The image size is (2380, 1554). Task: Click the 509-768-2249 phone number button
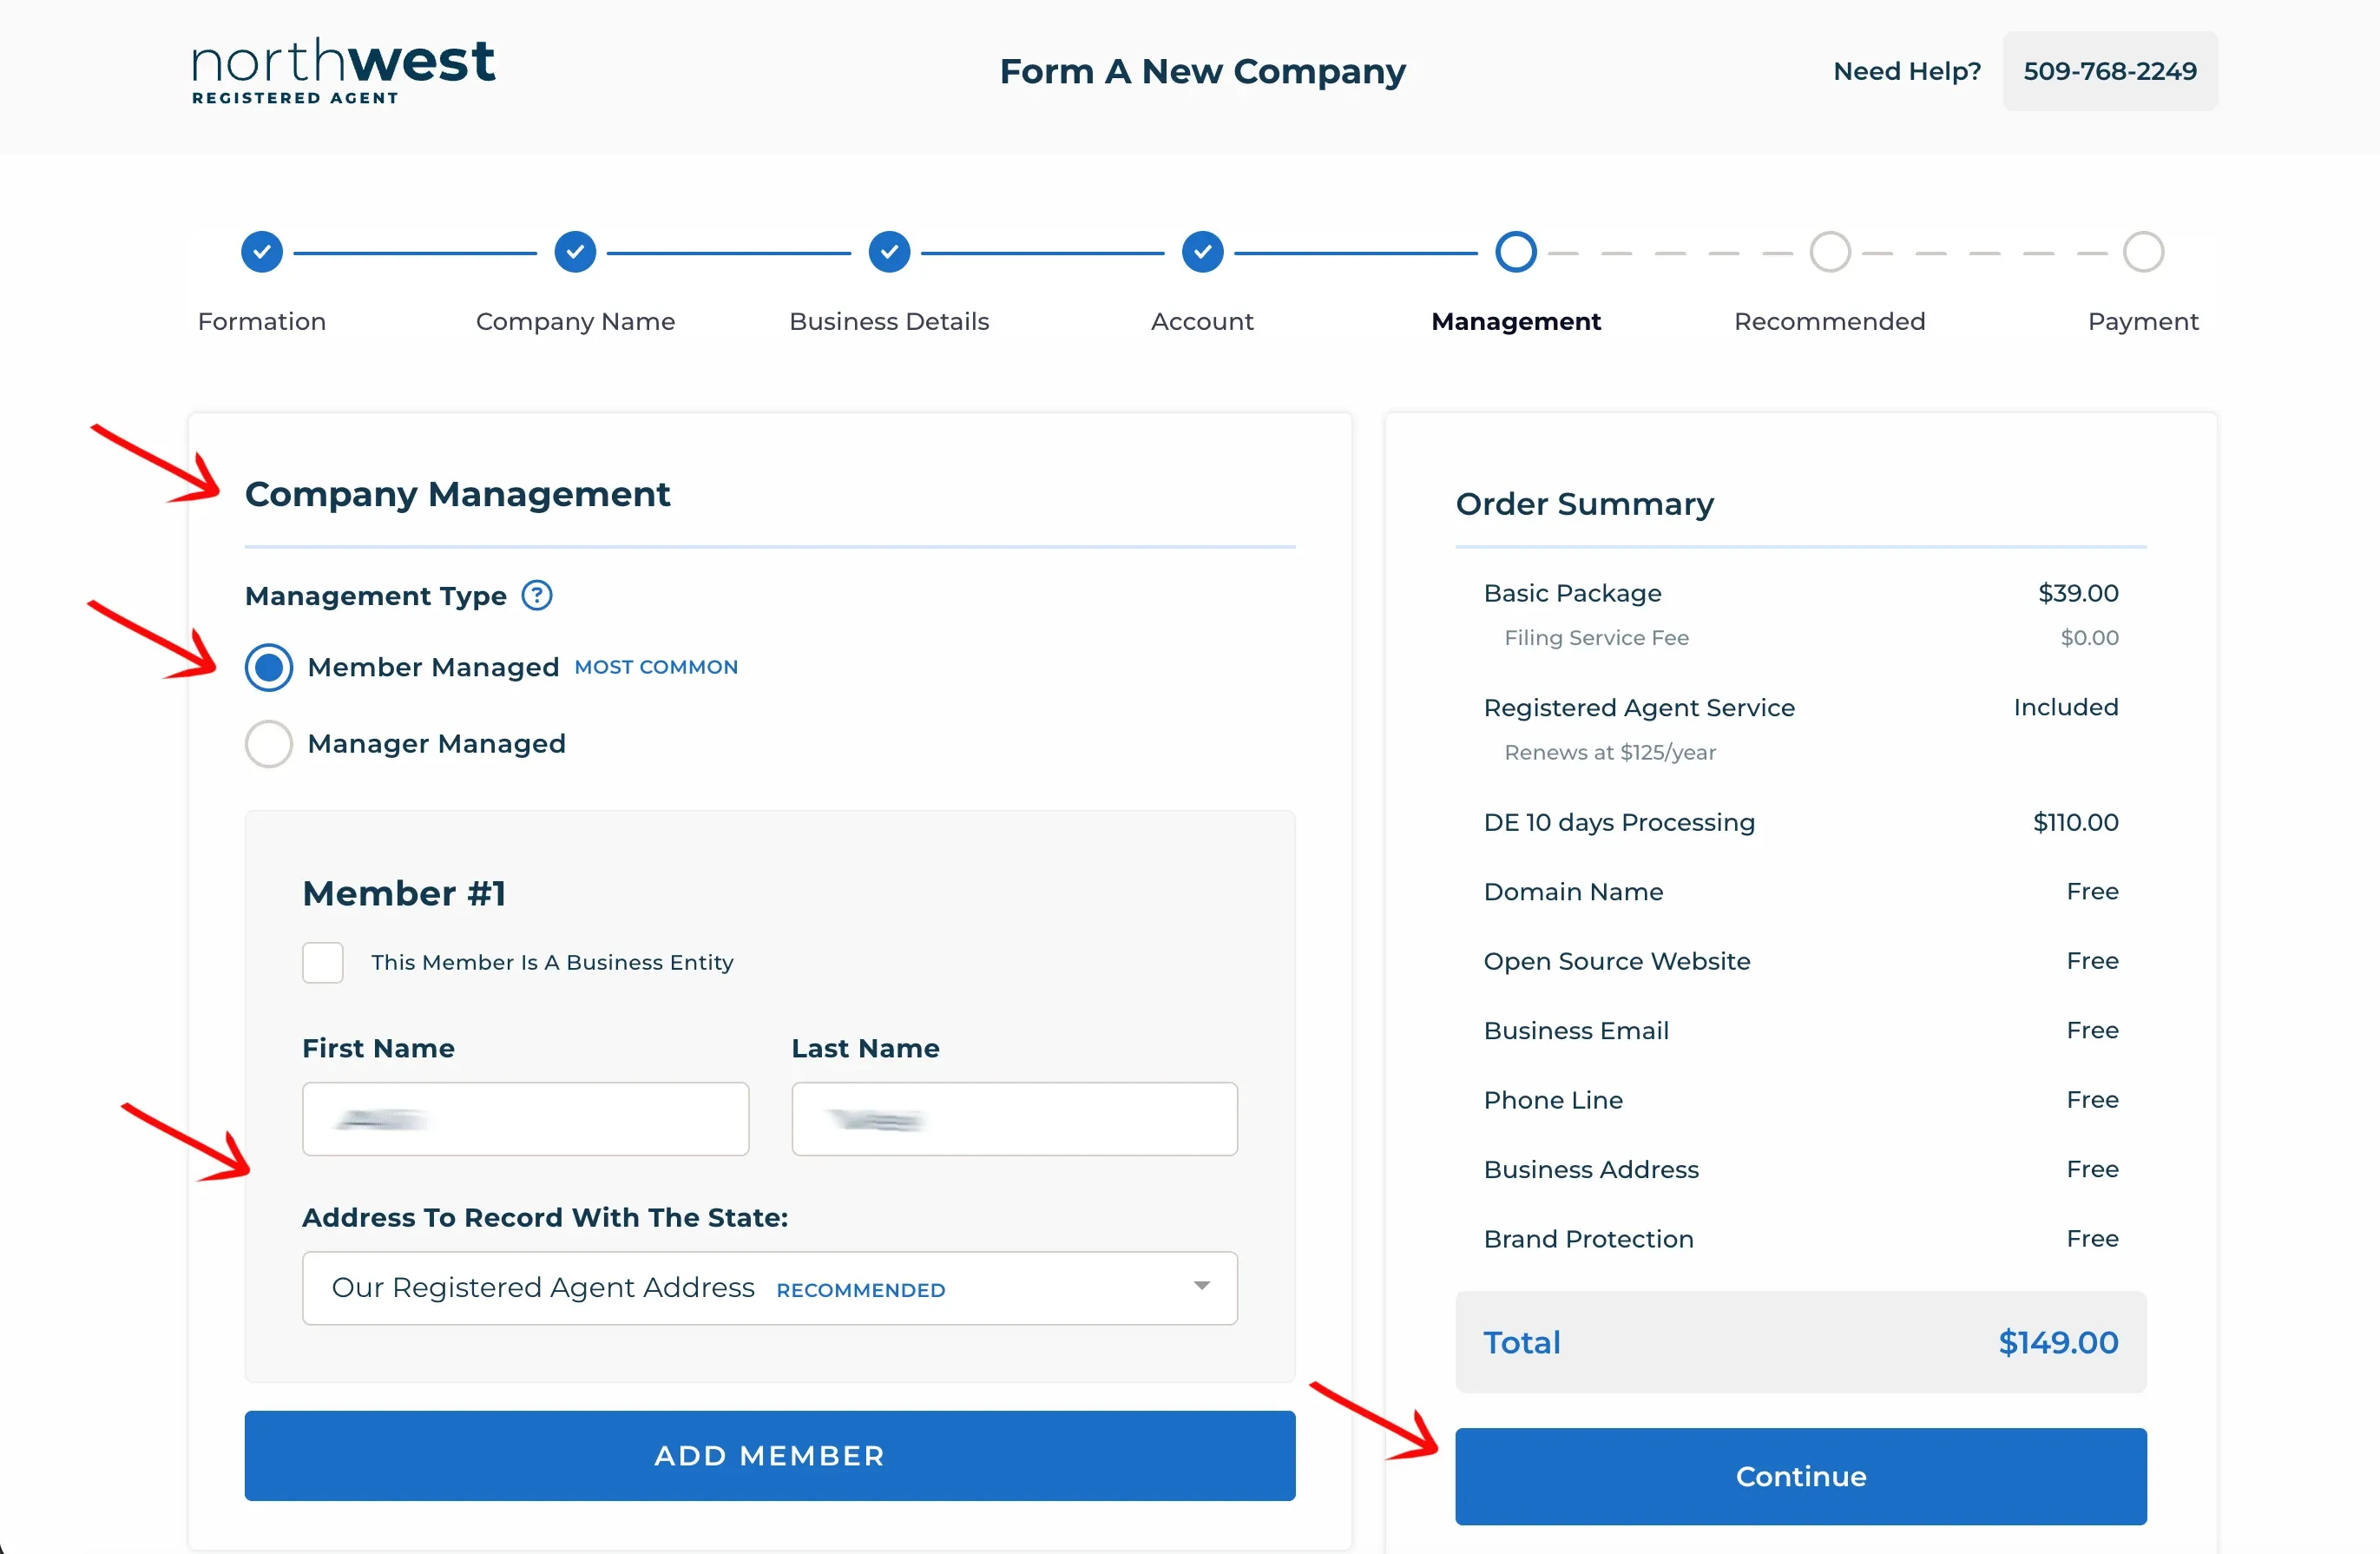[2110, 71]
